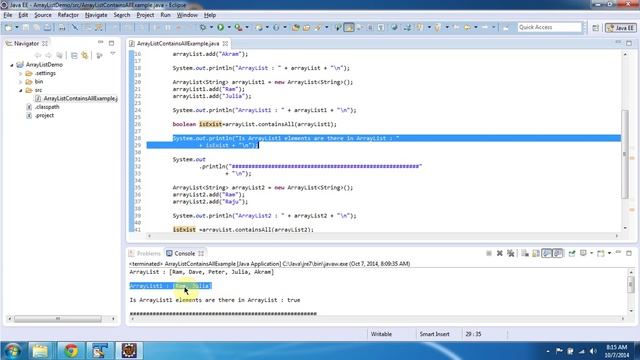Viewport: 640px width, 360px height.
Task: Click the Debug bug icon
Action: [x=202, y=27]
